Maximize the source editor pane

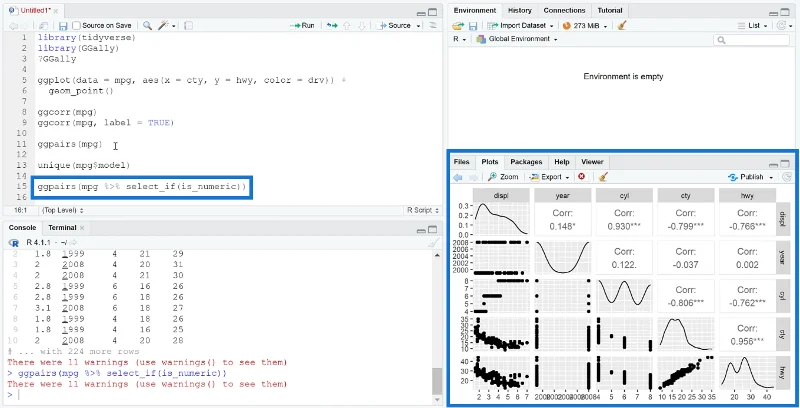pos(433,12)
